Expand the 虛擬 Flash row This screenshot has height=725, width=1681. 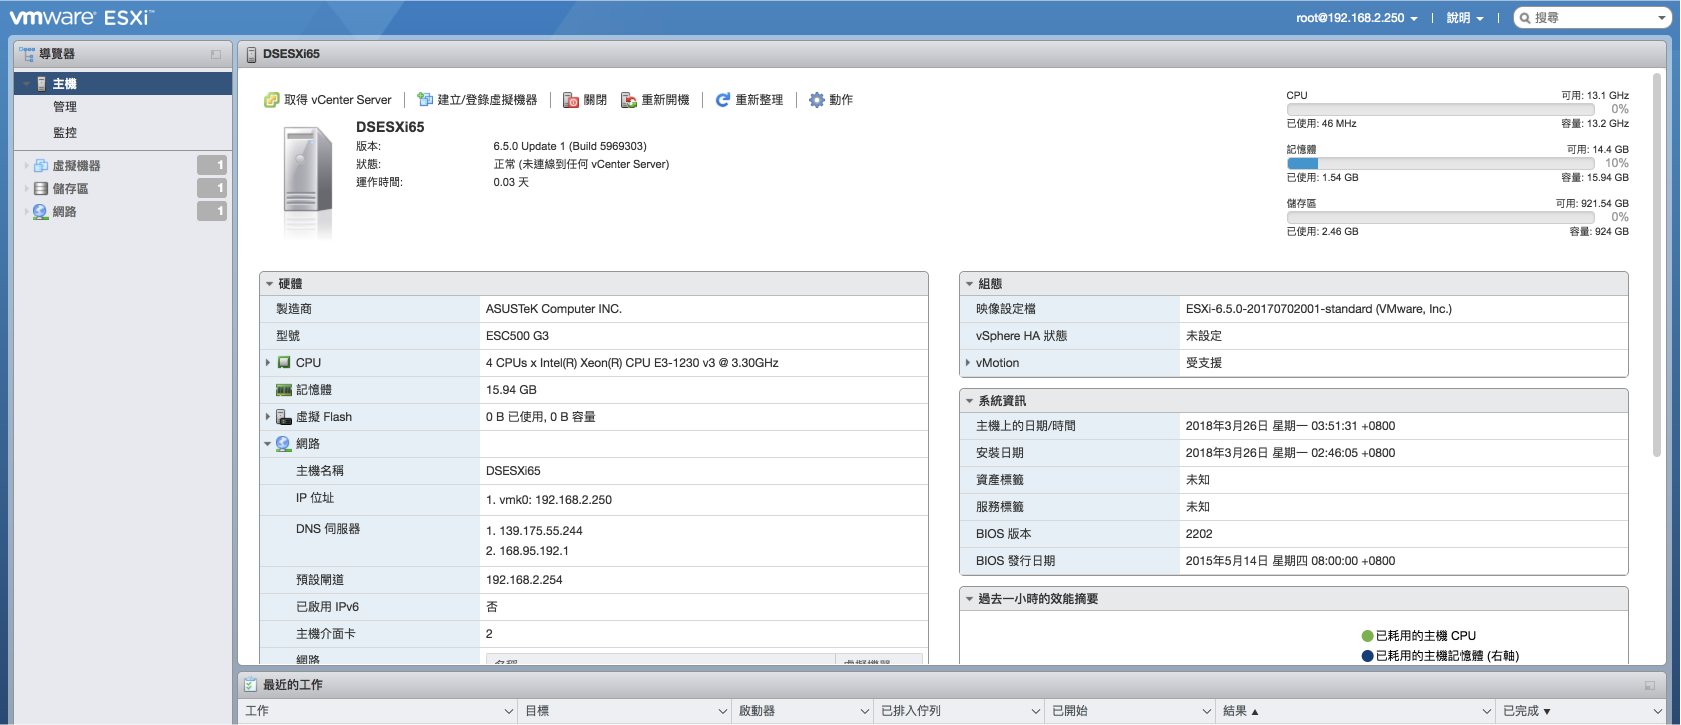tap(268, 417)
